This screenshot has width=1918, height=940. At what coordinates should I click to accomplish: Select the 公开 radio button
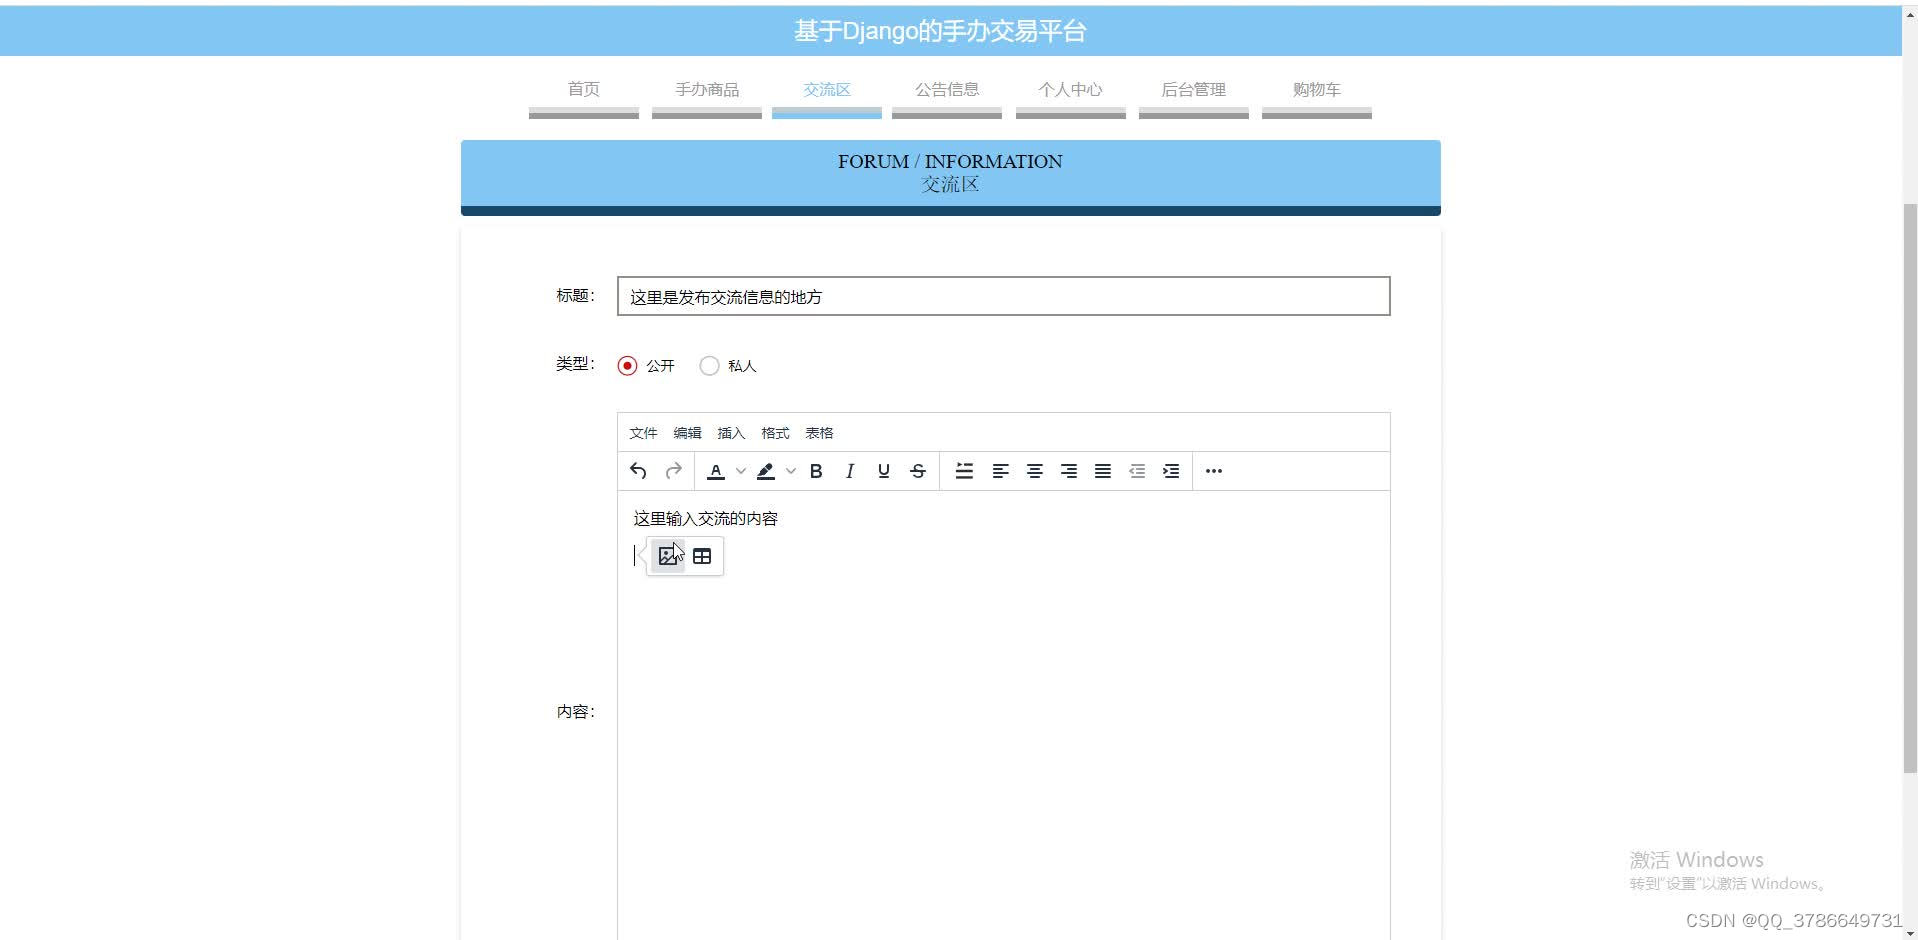coord(627,366)
